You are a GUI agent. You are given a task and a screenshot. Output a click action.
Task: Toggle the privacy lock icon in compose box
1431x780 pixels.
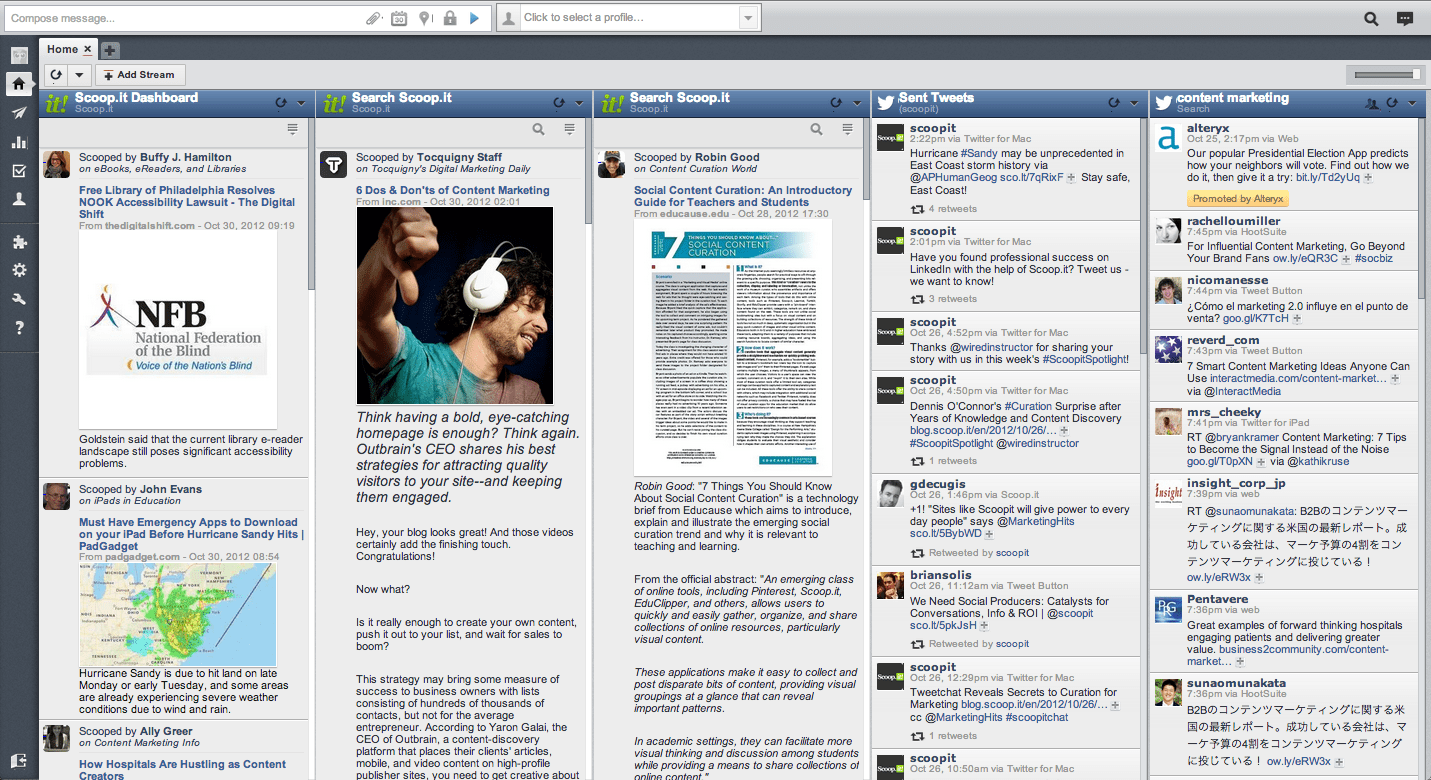pyautogui.click(x=450, y=18)
